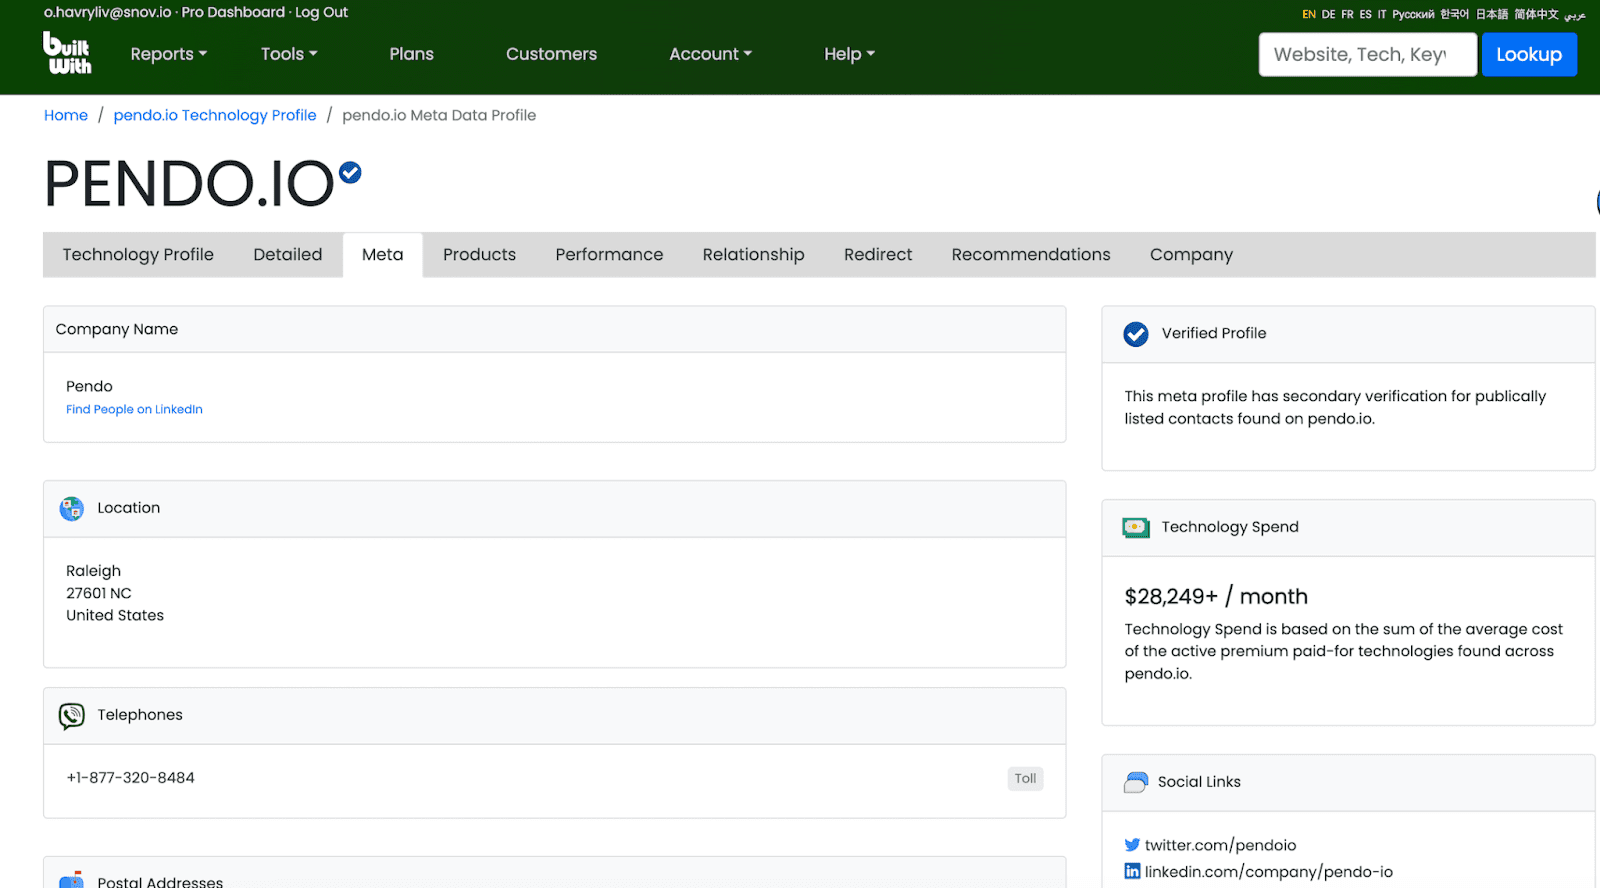Click the BuiltWith logo
1600x888 pixels.
click(x=67, y=53)
